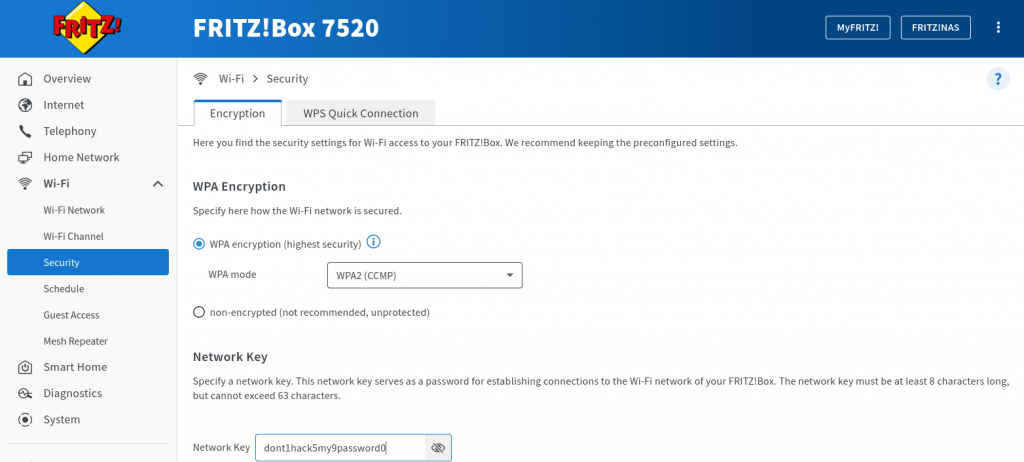Click the Diagnostics icon
This screenshot has height=462, width=1024.
(x=25, y=393)
